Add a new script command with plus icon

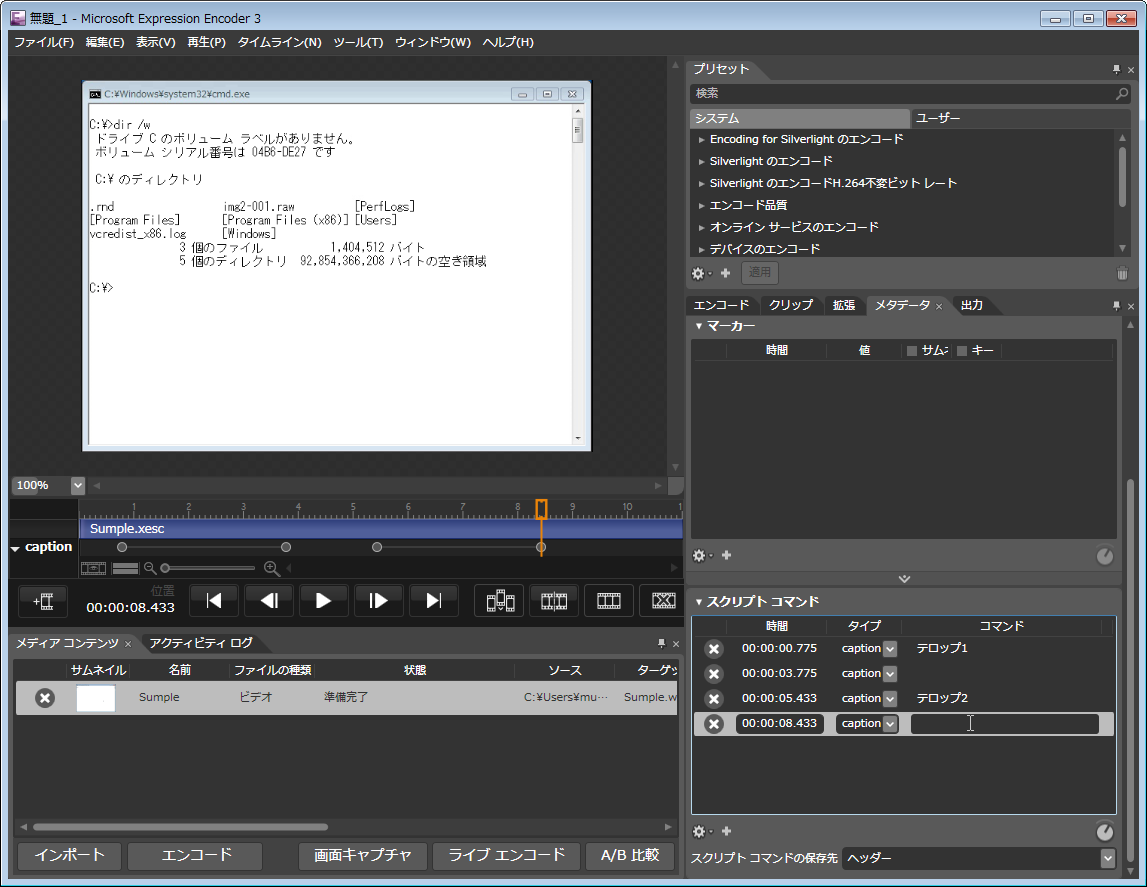[x=726, y=831]
